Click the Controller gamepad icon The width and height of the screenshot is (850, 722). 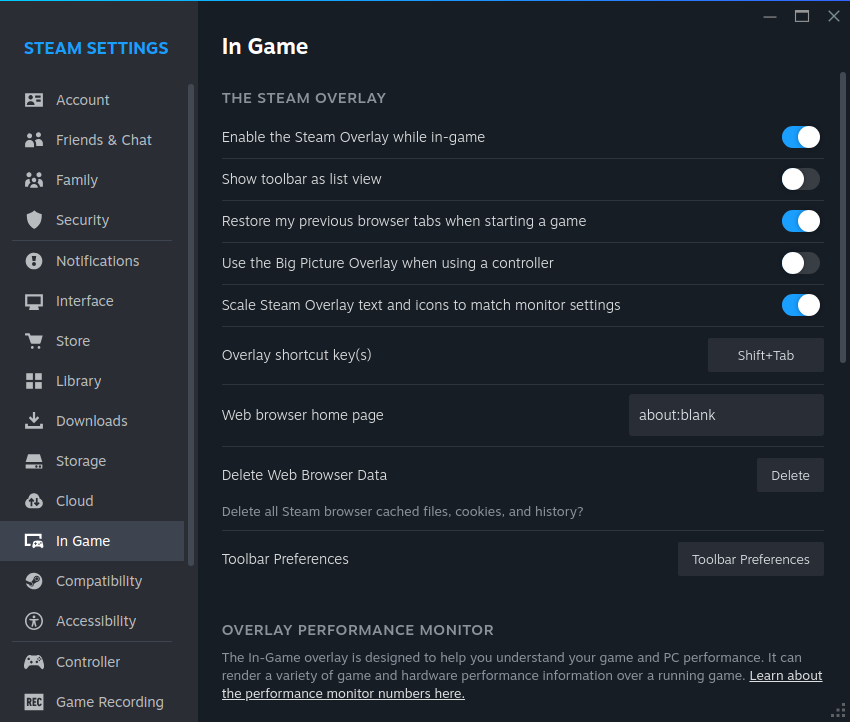[34, 662]
